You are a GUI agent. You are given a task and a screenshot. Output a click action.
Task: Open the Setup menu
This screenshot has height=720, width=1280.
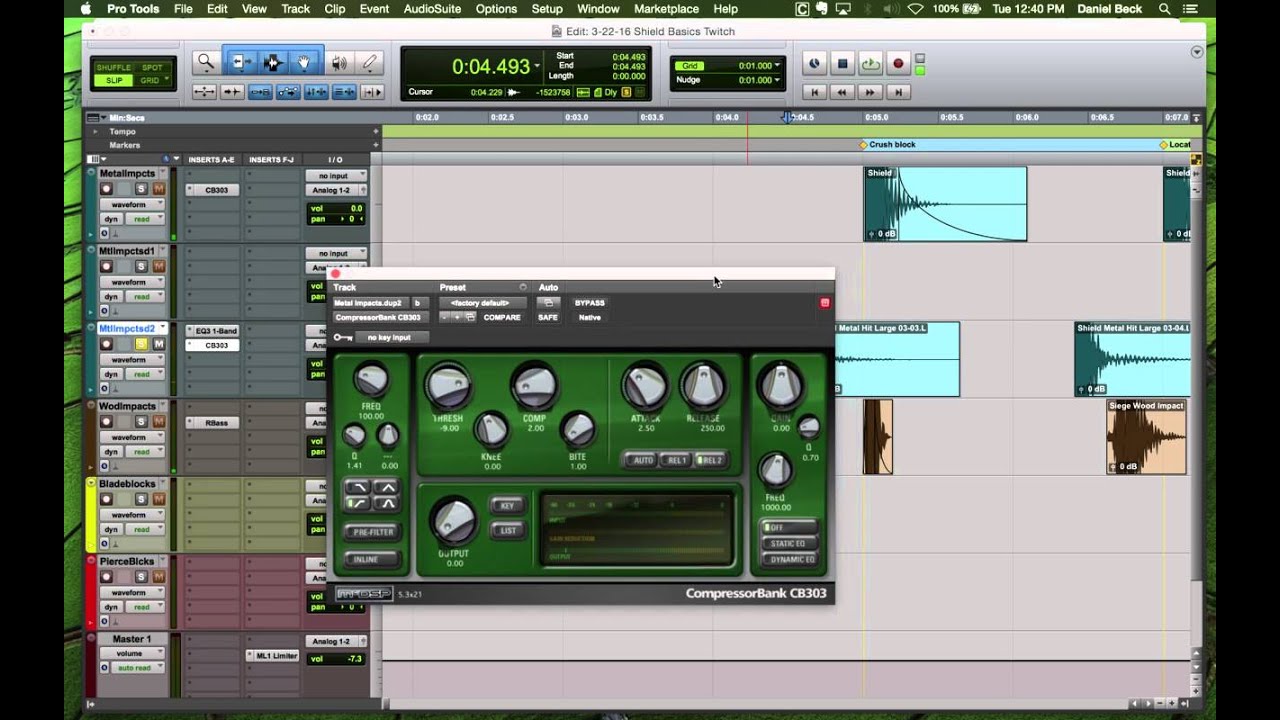tap(547, 9)
